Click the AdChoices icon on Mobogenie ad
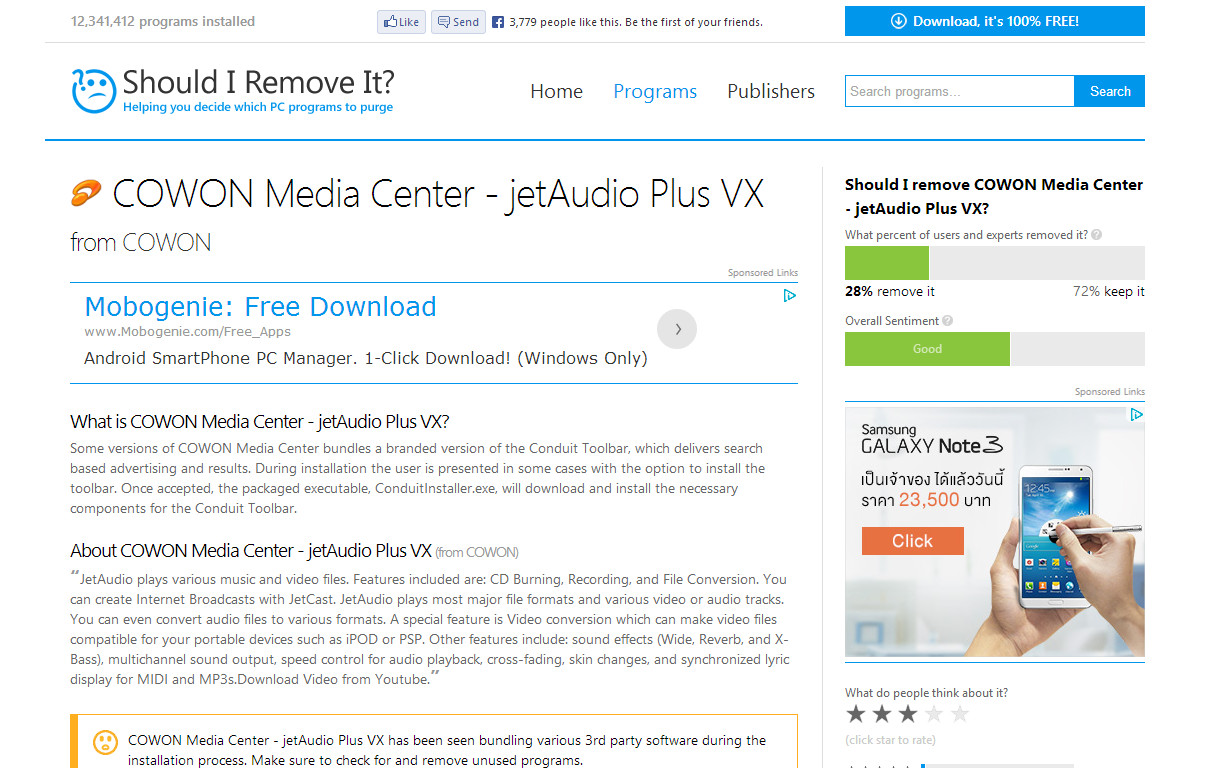The width and height of the screenshot is (1221, 768). tap(789, 296)
